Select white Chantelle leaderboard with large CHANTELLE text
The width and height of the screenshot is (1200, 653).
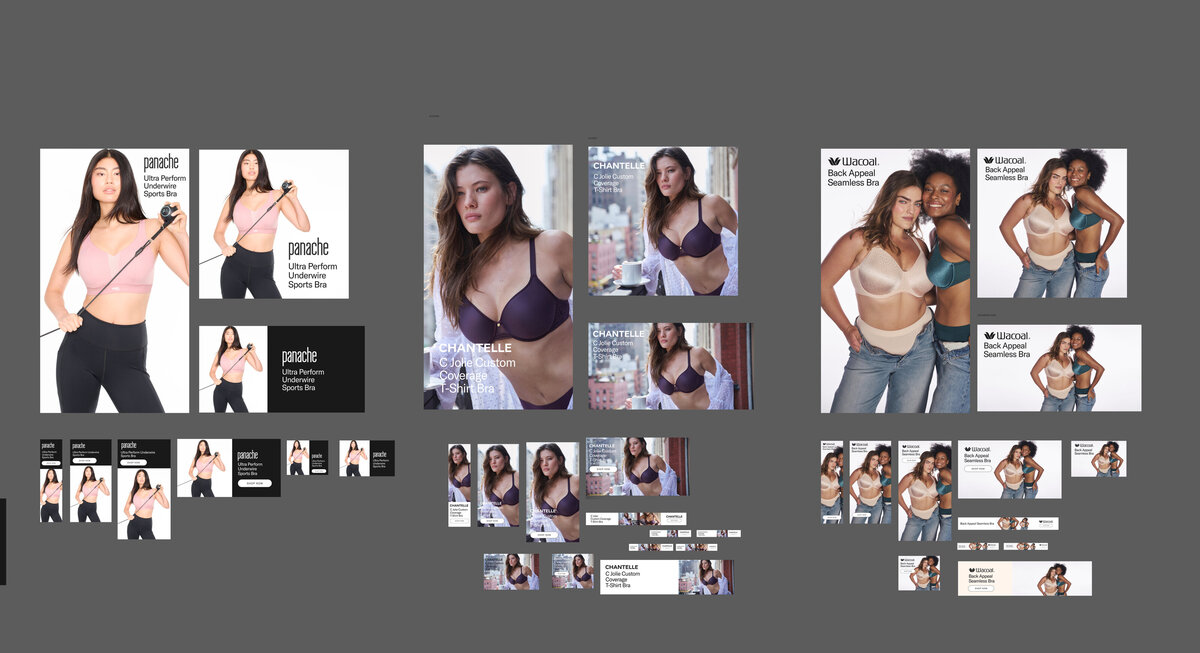[x=667, y=577]
